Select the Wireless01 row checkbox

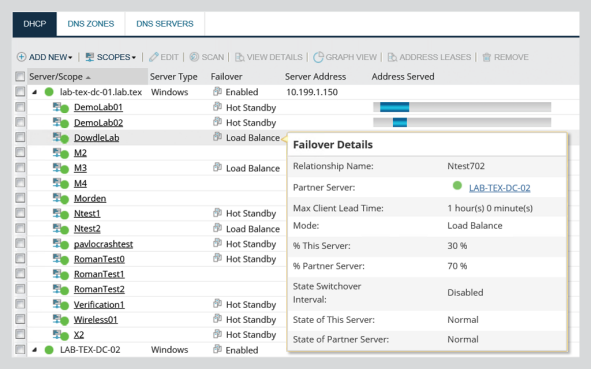click(20, 320)
